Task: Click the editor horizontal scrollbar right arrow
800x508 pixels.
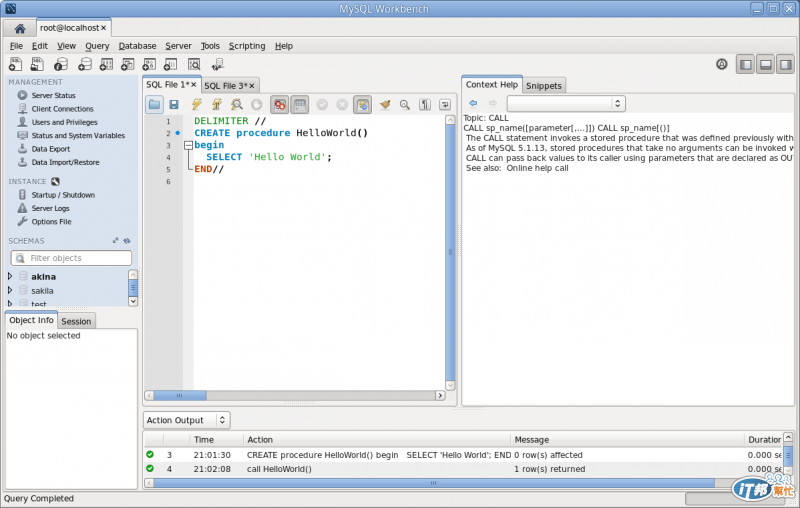Action: pos(440,395)
